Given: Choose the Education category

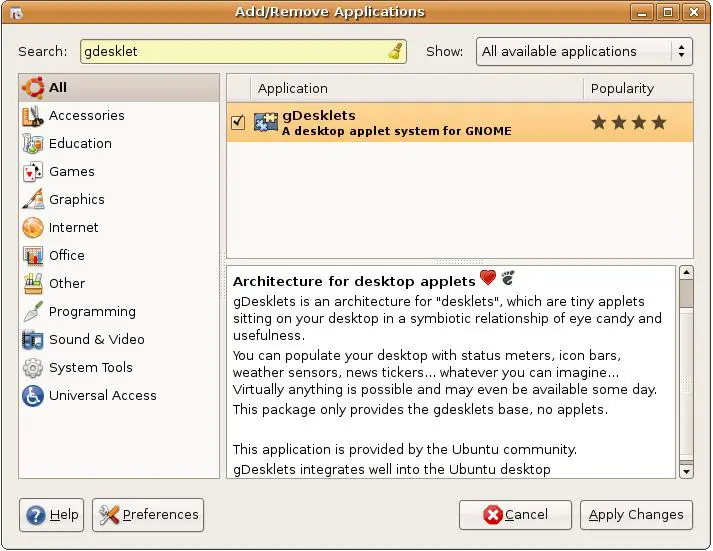Looking at the screenshot, I should tap(80, 144).
